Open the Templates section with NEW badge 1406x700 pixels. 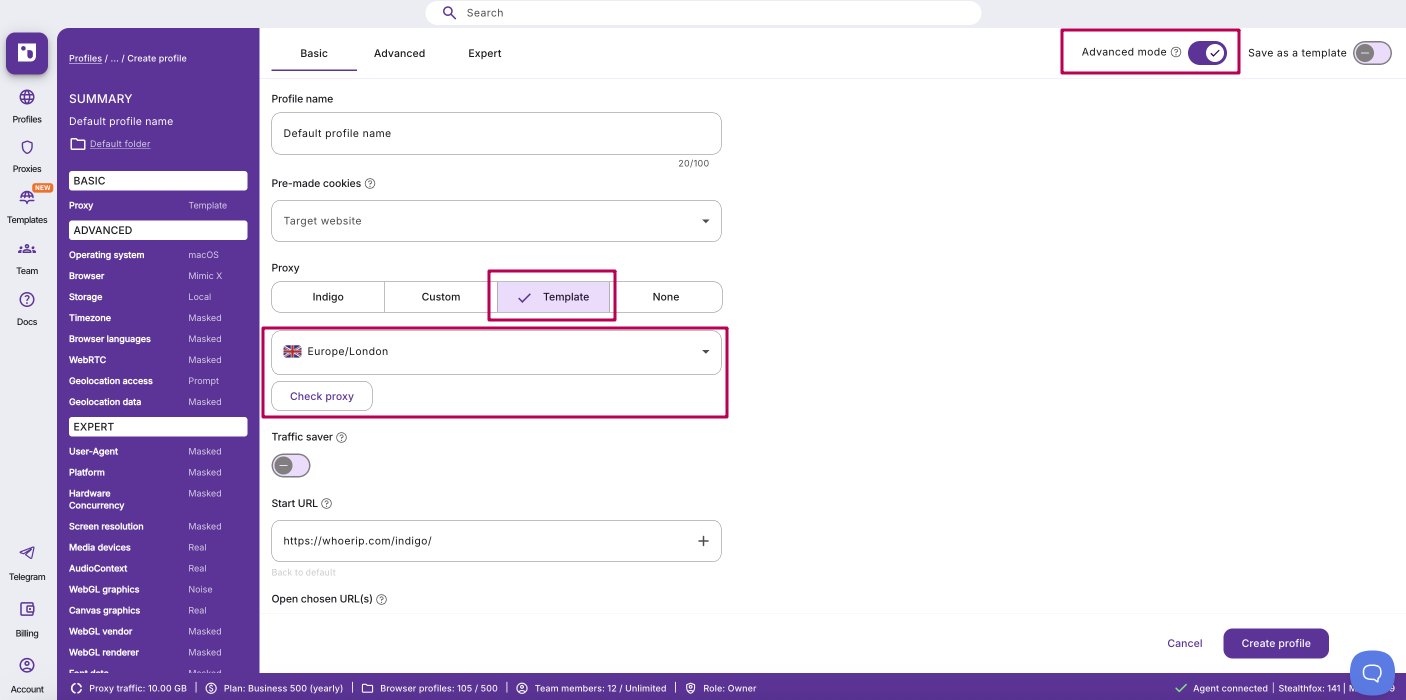26,207
